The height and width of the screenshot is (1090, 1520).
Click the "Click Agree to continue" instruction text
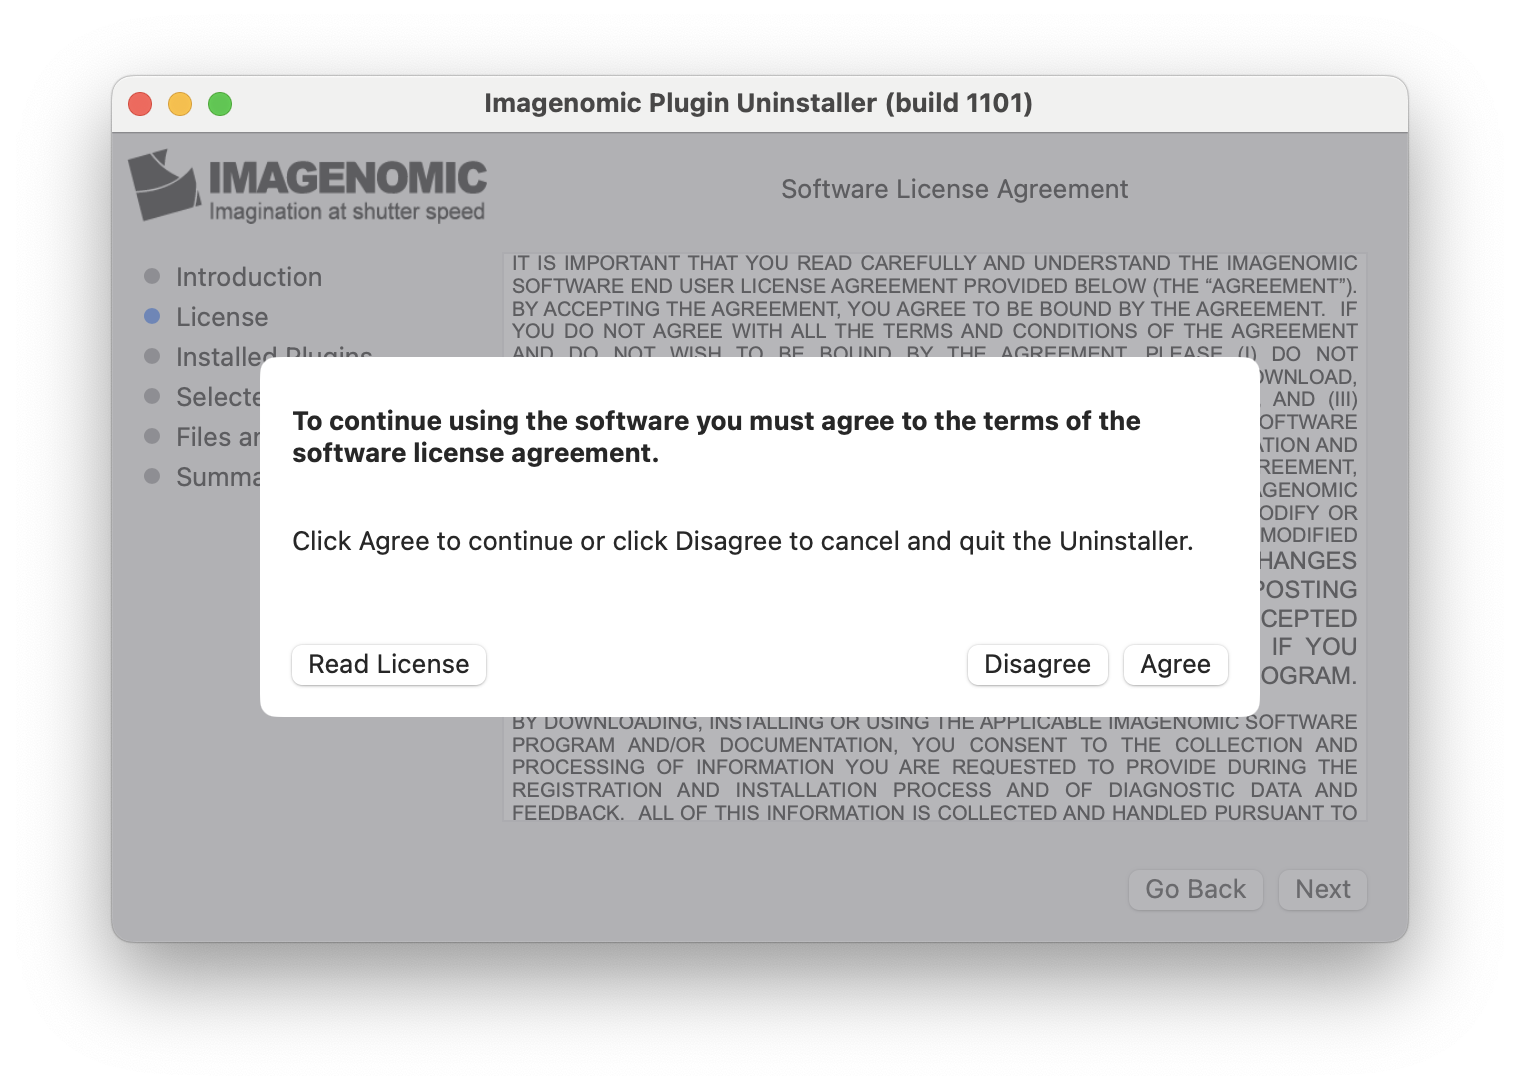(743, 541)
